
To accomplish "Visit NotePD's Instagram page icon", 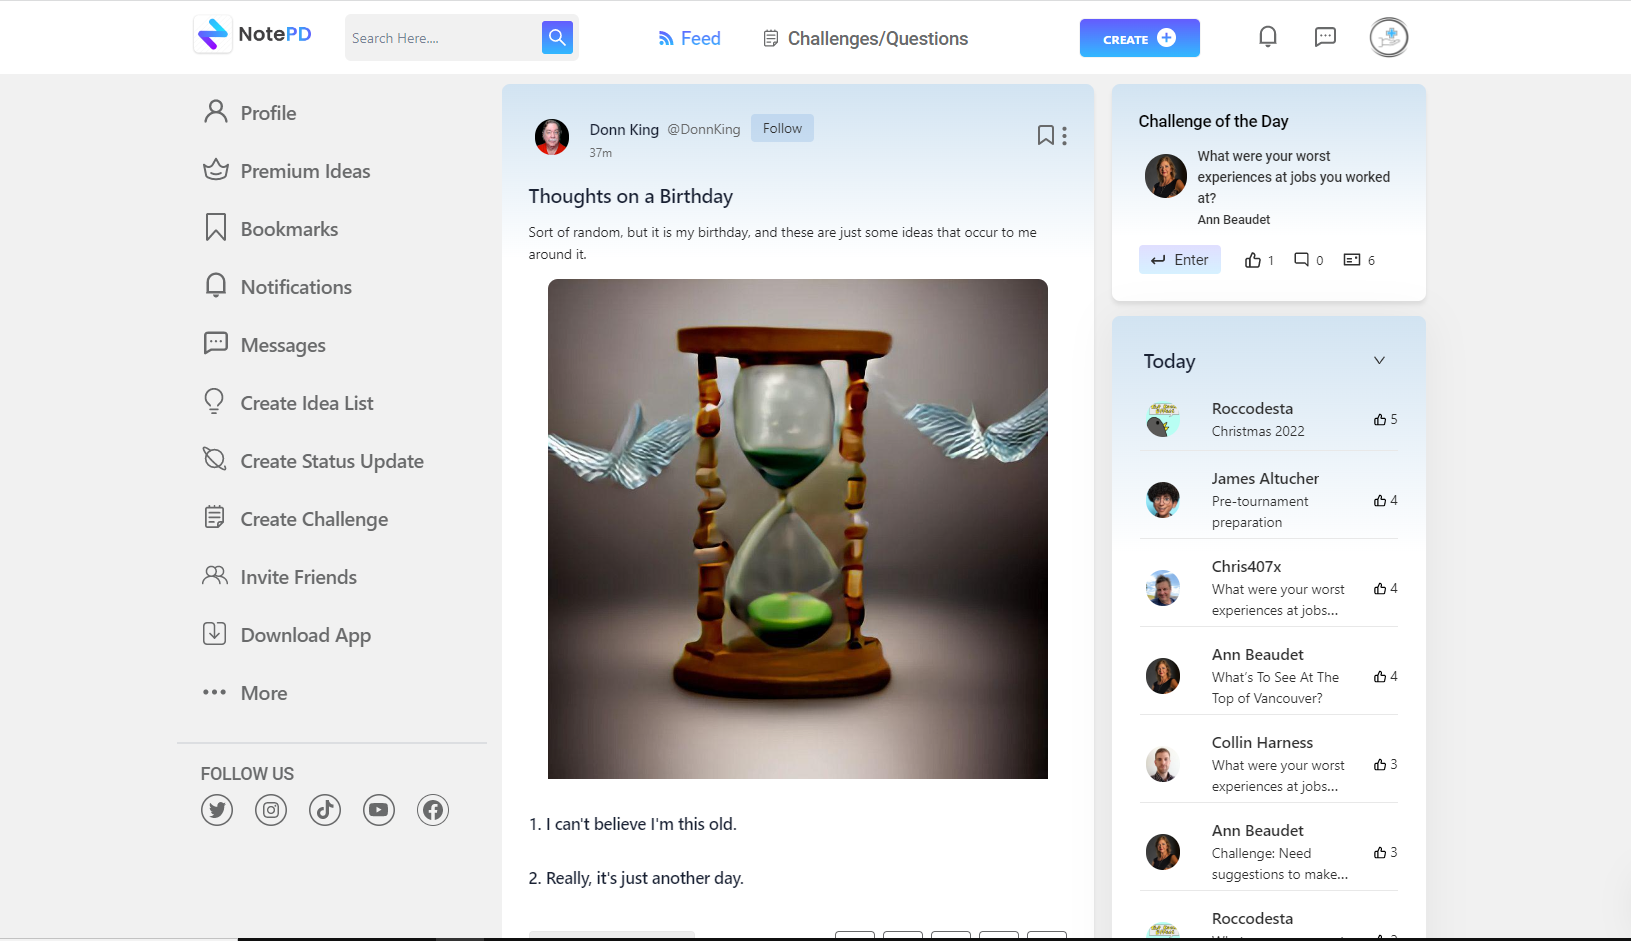I will tap(271, 810).
